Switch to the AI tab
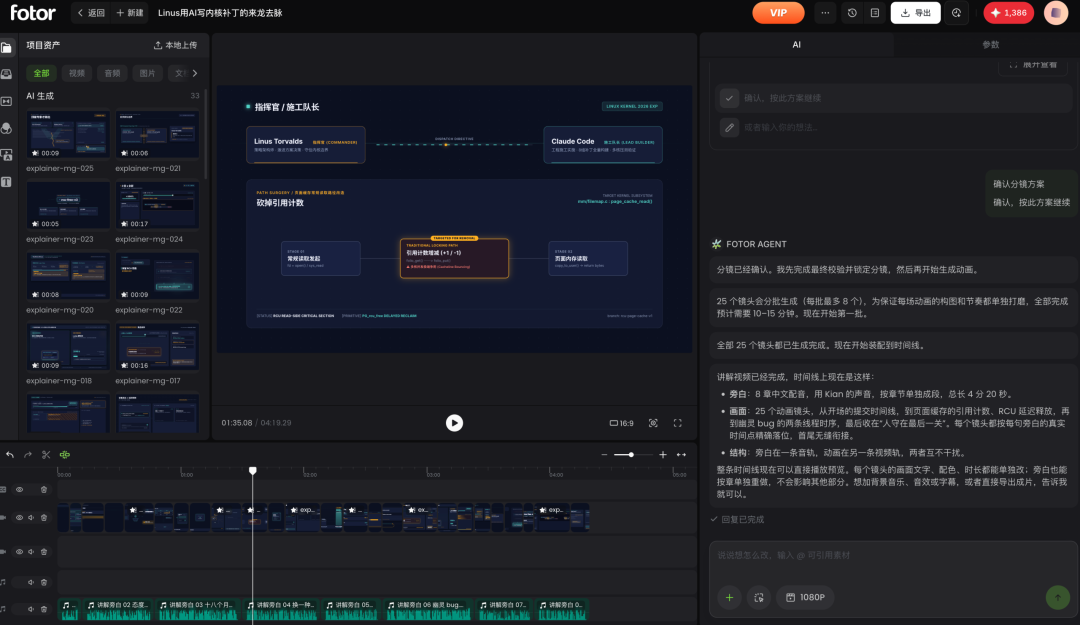This screenshot has width=1080, height=625. (x=796, y=45)
